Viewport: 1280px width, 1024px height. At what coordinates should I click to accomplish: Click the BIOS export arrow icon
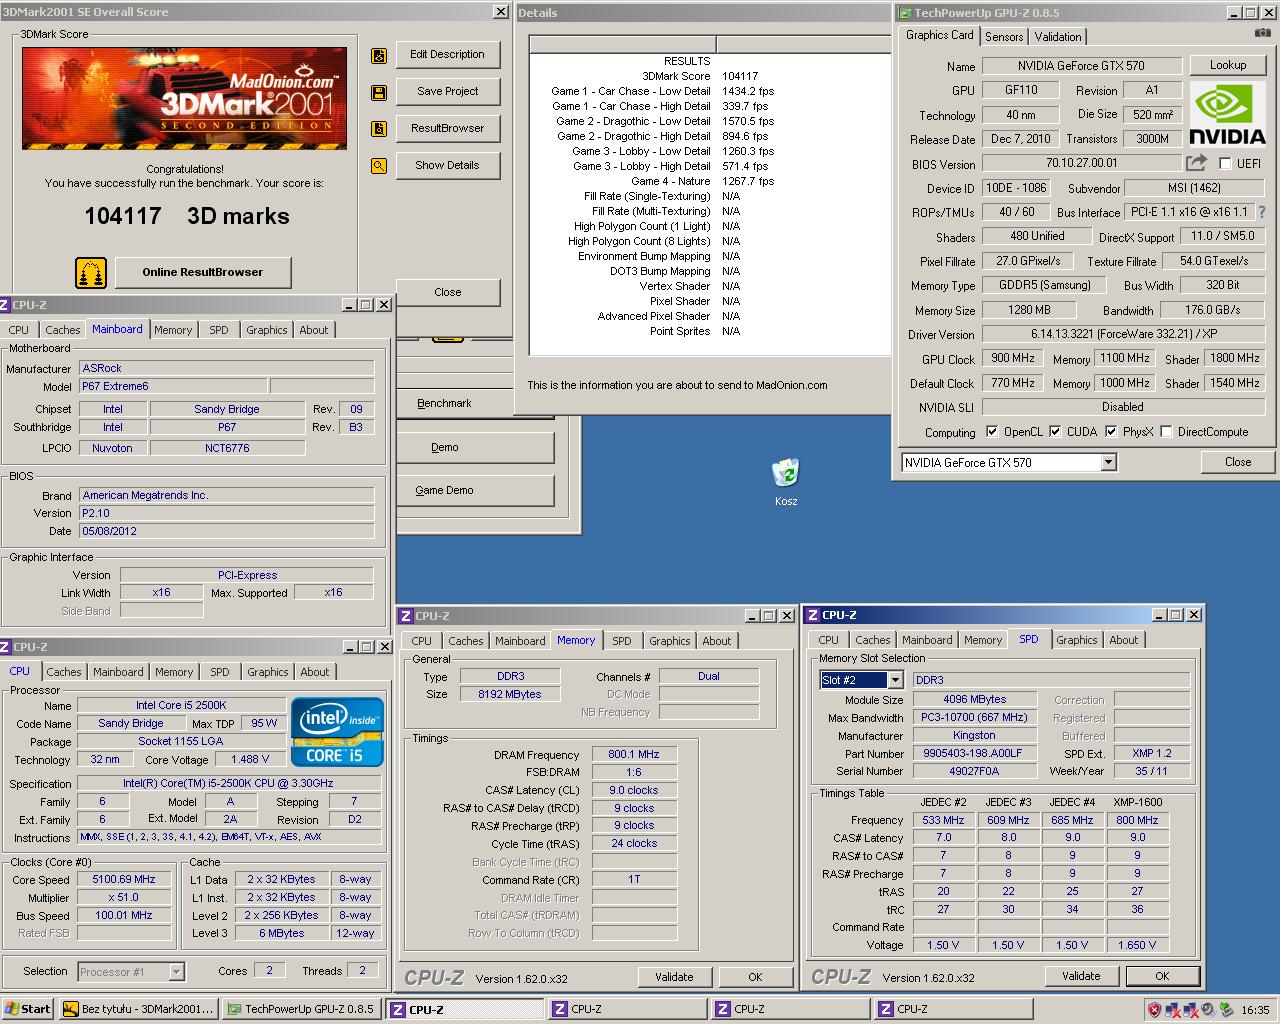pyautogui.click(x=1196, y=163)
